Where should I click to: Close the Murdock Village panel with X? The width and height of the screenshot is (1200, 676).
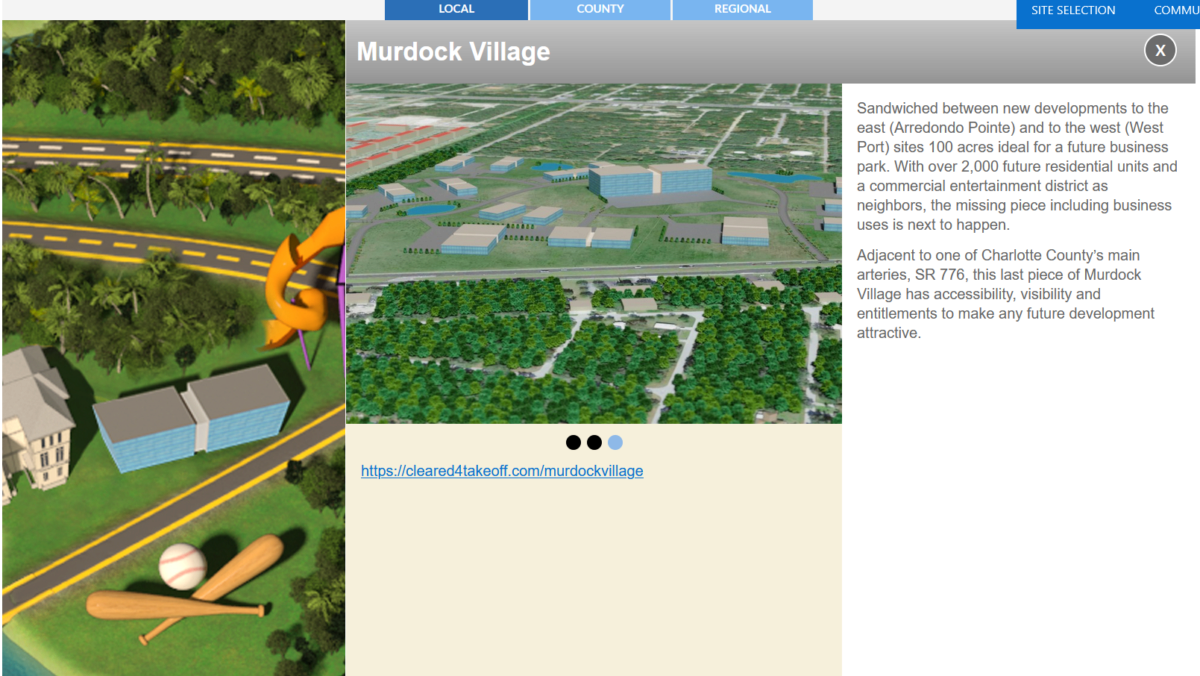pyautogui.click(x=1160, y=49)
